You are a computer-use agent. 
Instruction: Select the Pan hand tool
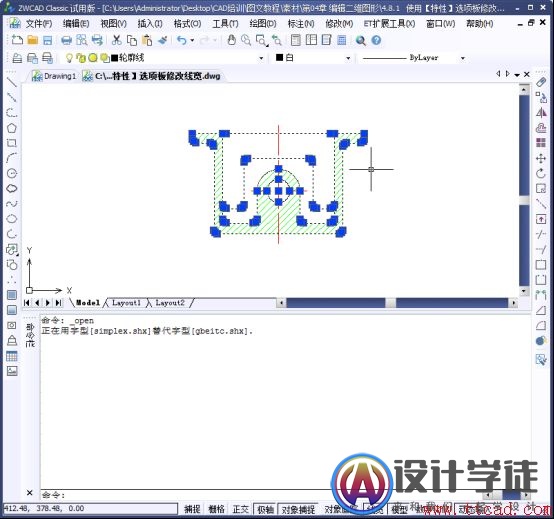(x=231, y=40)
